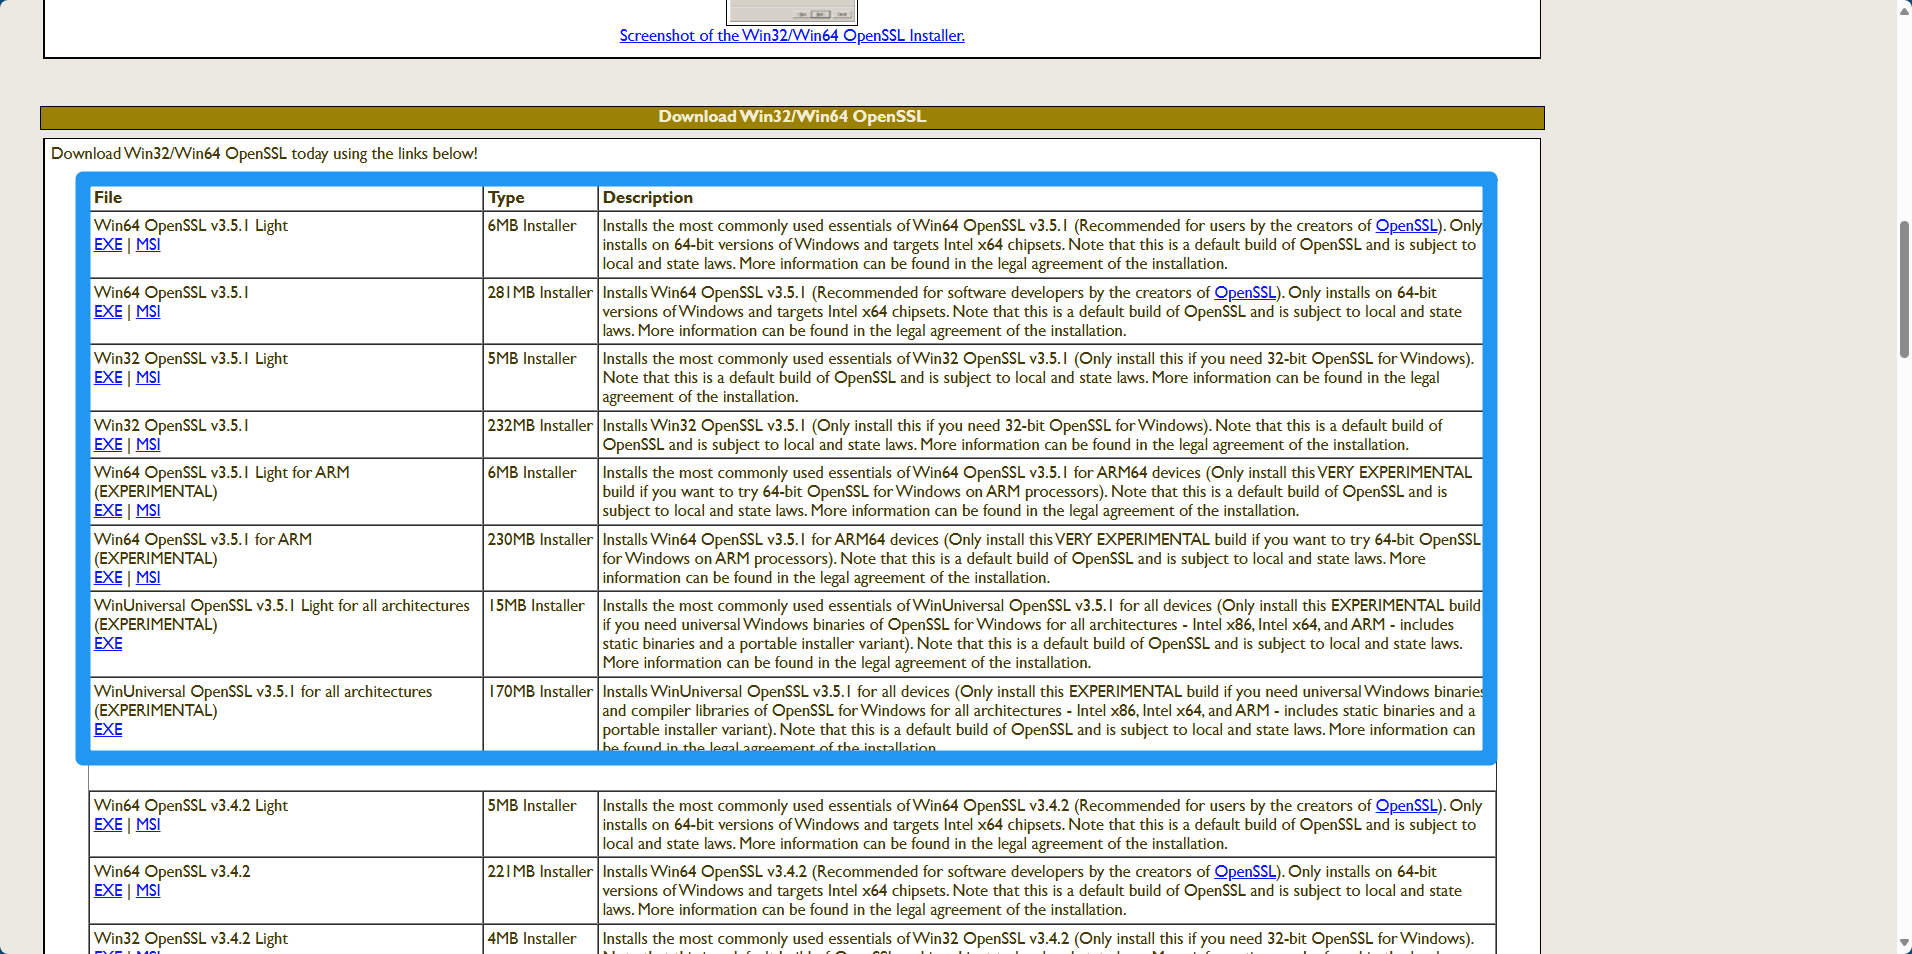Click the scrollbar down arrow
This screenshot has height=954, width=1912.
(x=1904, y=943)
